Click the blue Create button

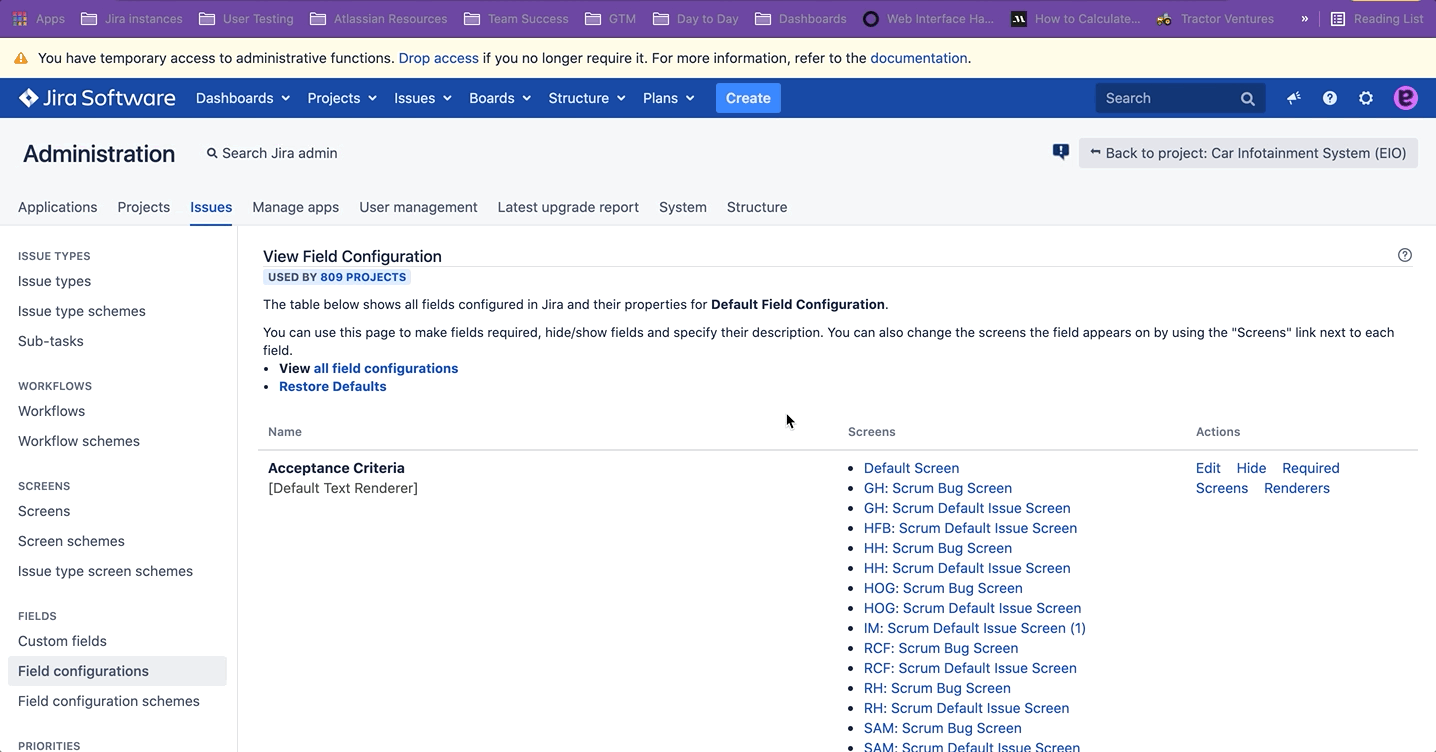click(748, 98)
